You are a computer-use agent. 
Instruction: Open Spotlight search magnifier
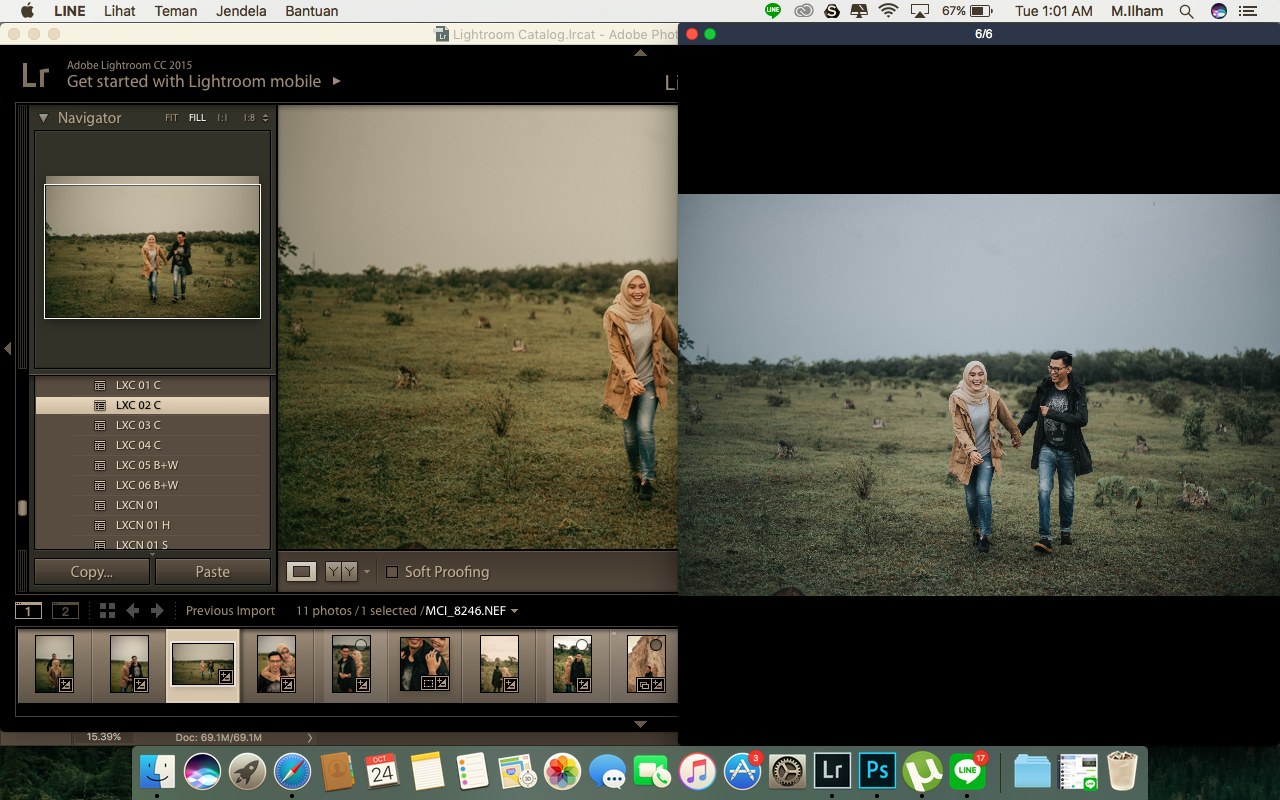point(1186,11)
